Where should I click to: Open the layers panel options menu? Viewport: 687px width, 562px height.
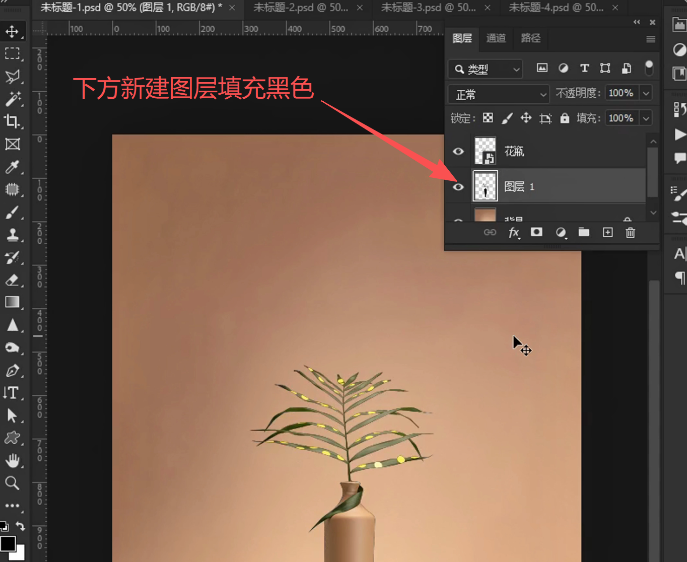pos(651,39)
